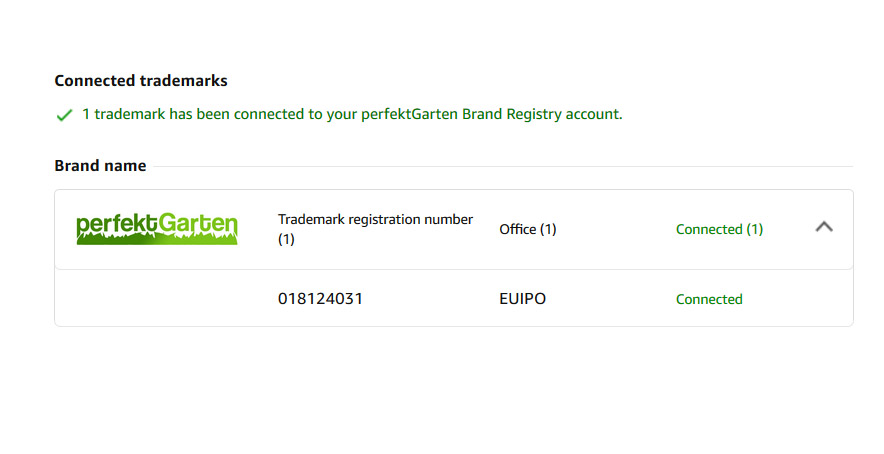Click the (1) count under registration number label
884x454 pixels.
click(286, 239)
